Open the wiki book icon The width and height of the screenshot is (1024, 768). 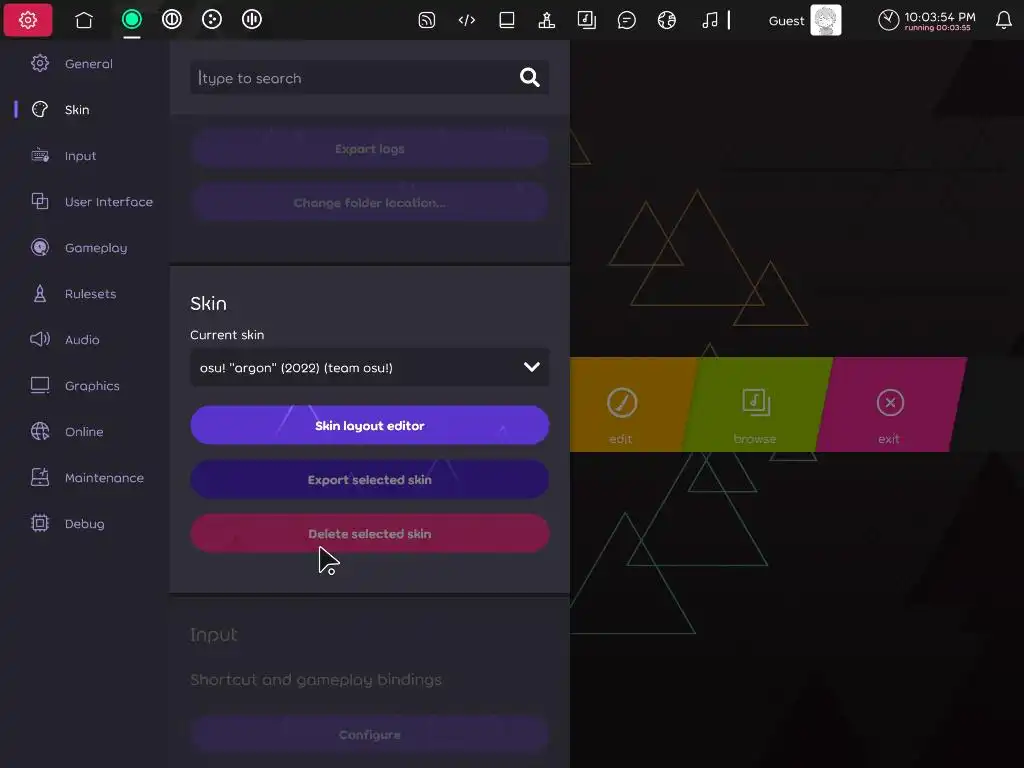pos(507,20)
